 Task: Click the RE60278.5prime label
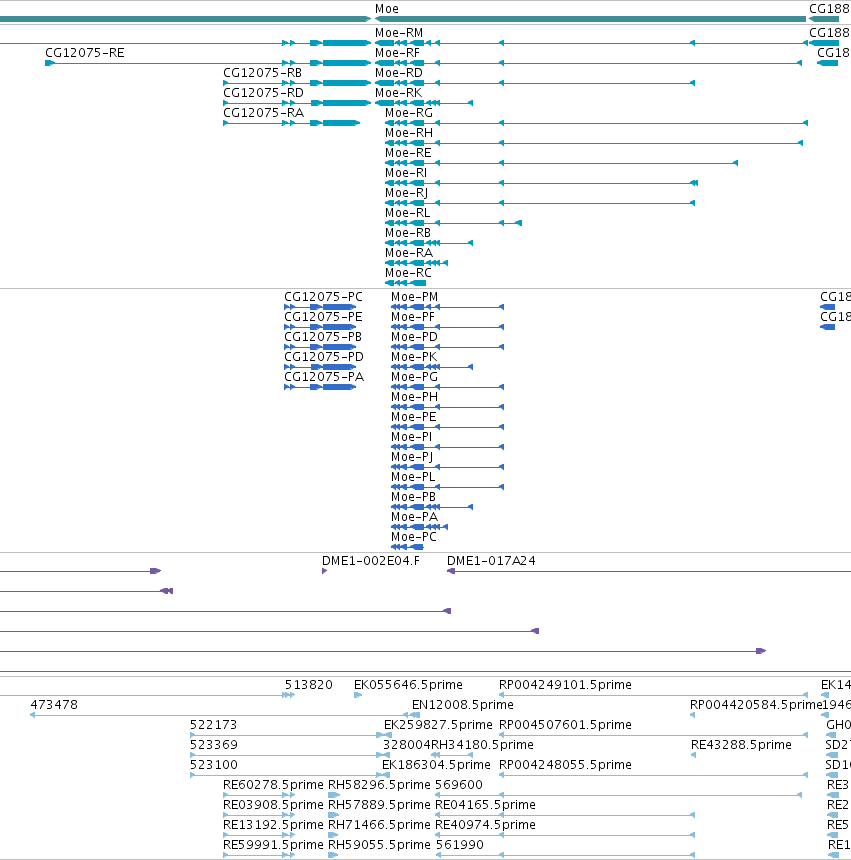[274, 785]
